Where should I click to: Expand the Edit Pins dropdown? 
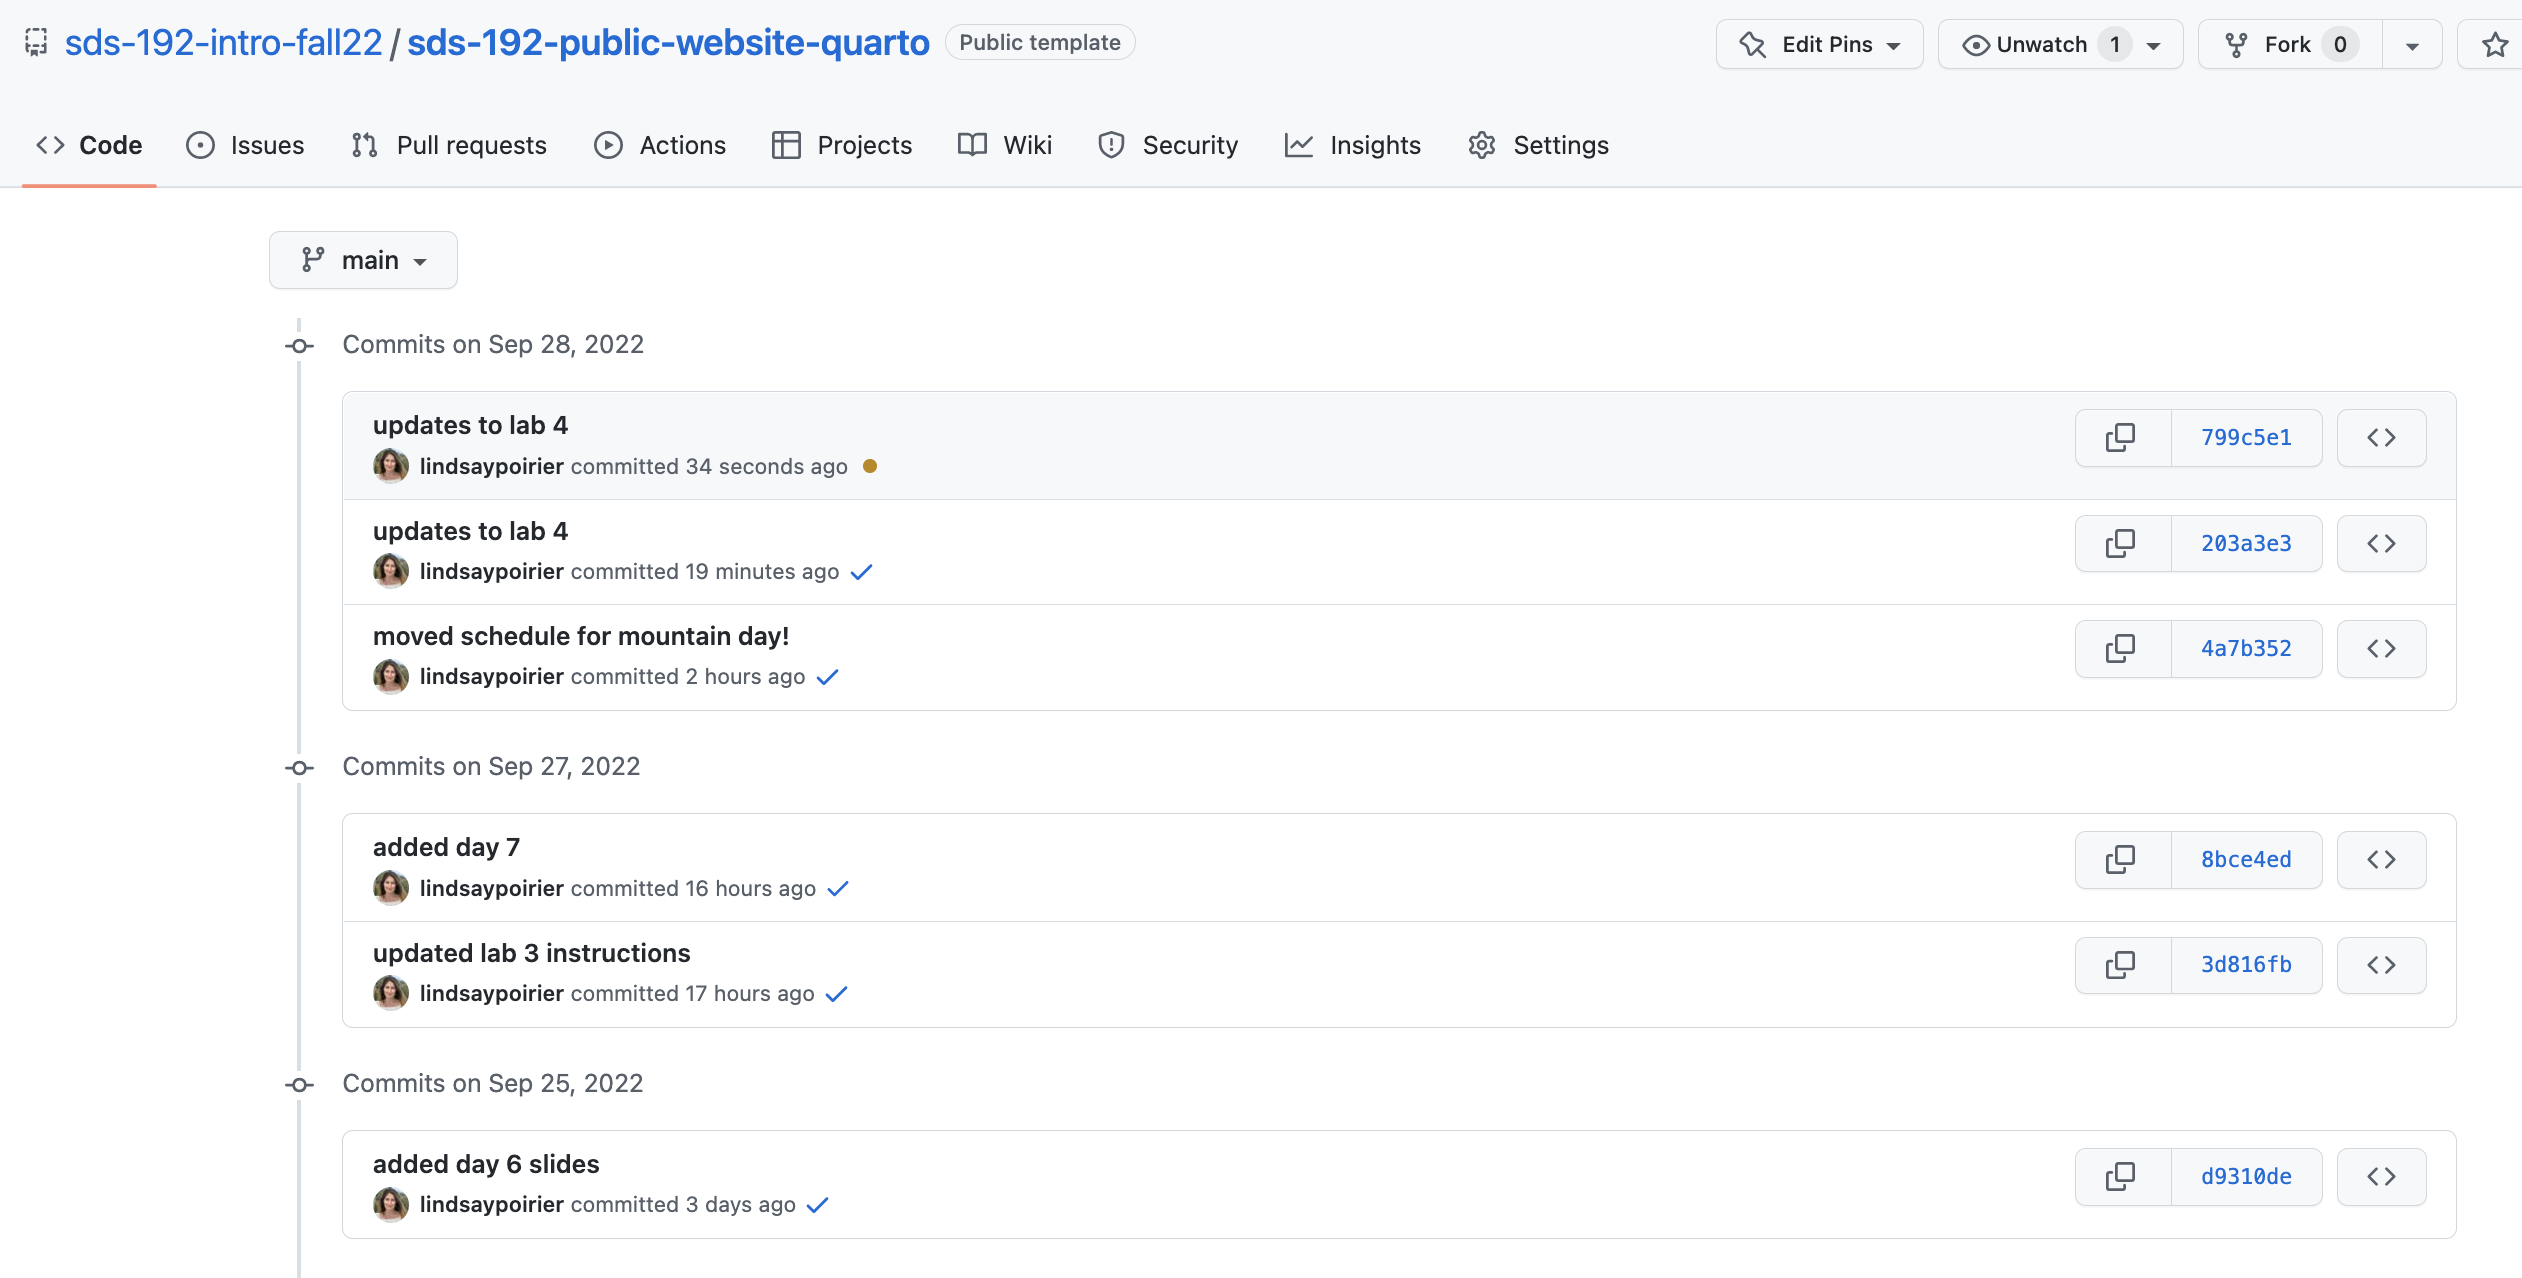(1820, 45)
